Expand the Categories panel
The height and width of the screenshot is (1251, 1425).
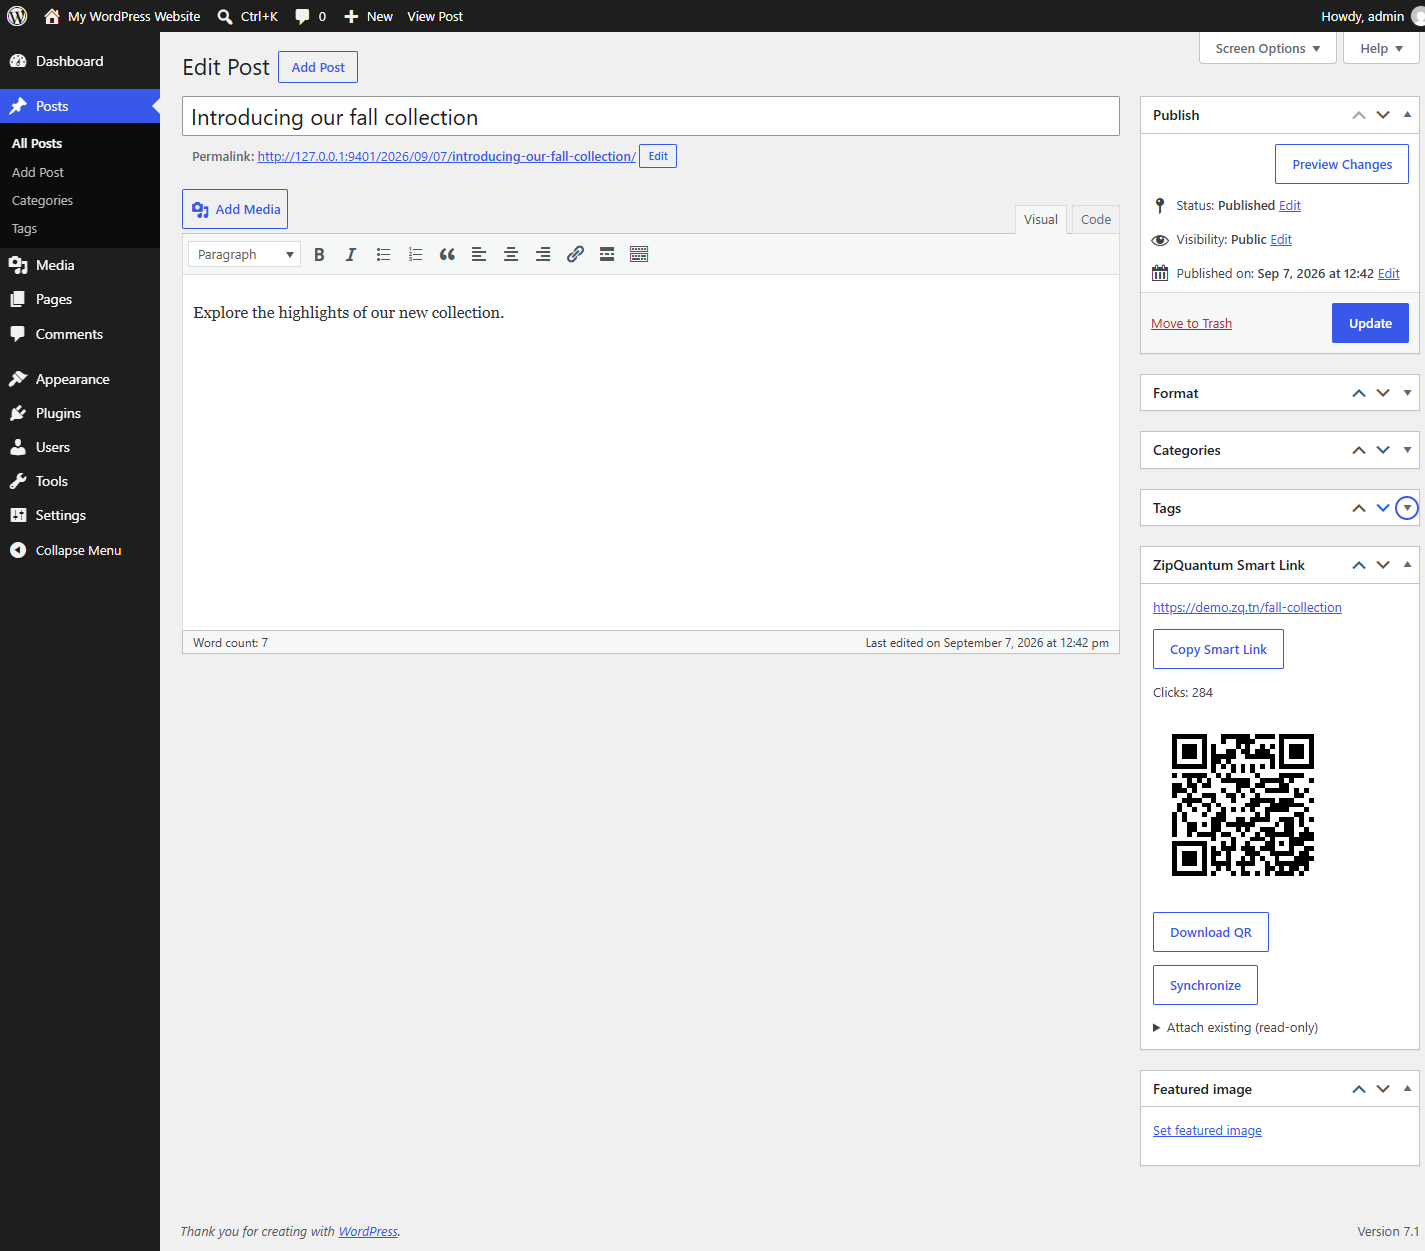coord(1407,450)
